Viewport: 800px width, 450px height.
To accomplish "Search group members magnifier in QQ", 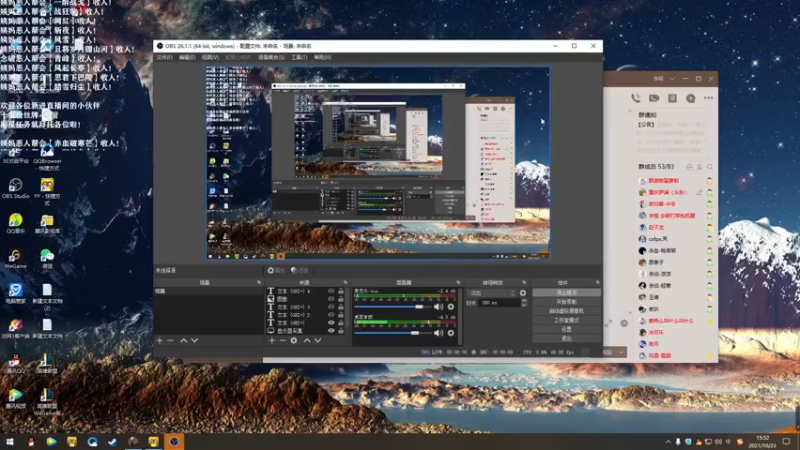I will pyautogui.click(x=710, y=167).
